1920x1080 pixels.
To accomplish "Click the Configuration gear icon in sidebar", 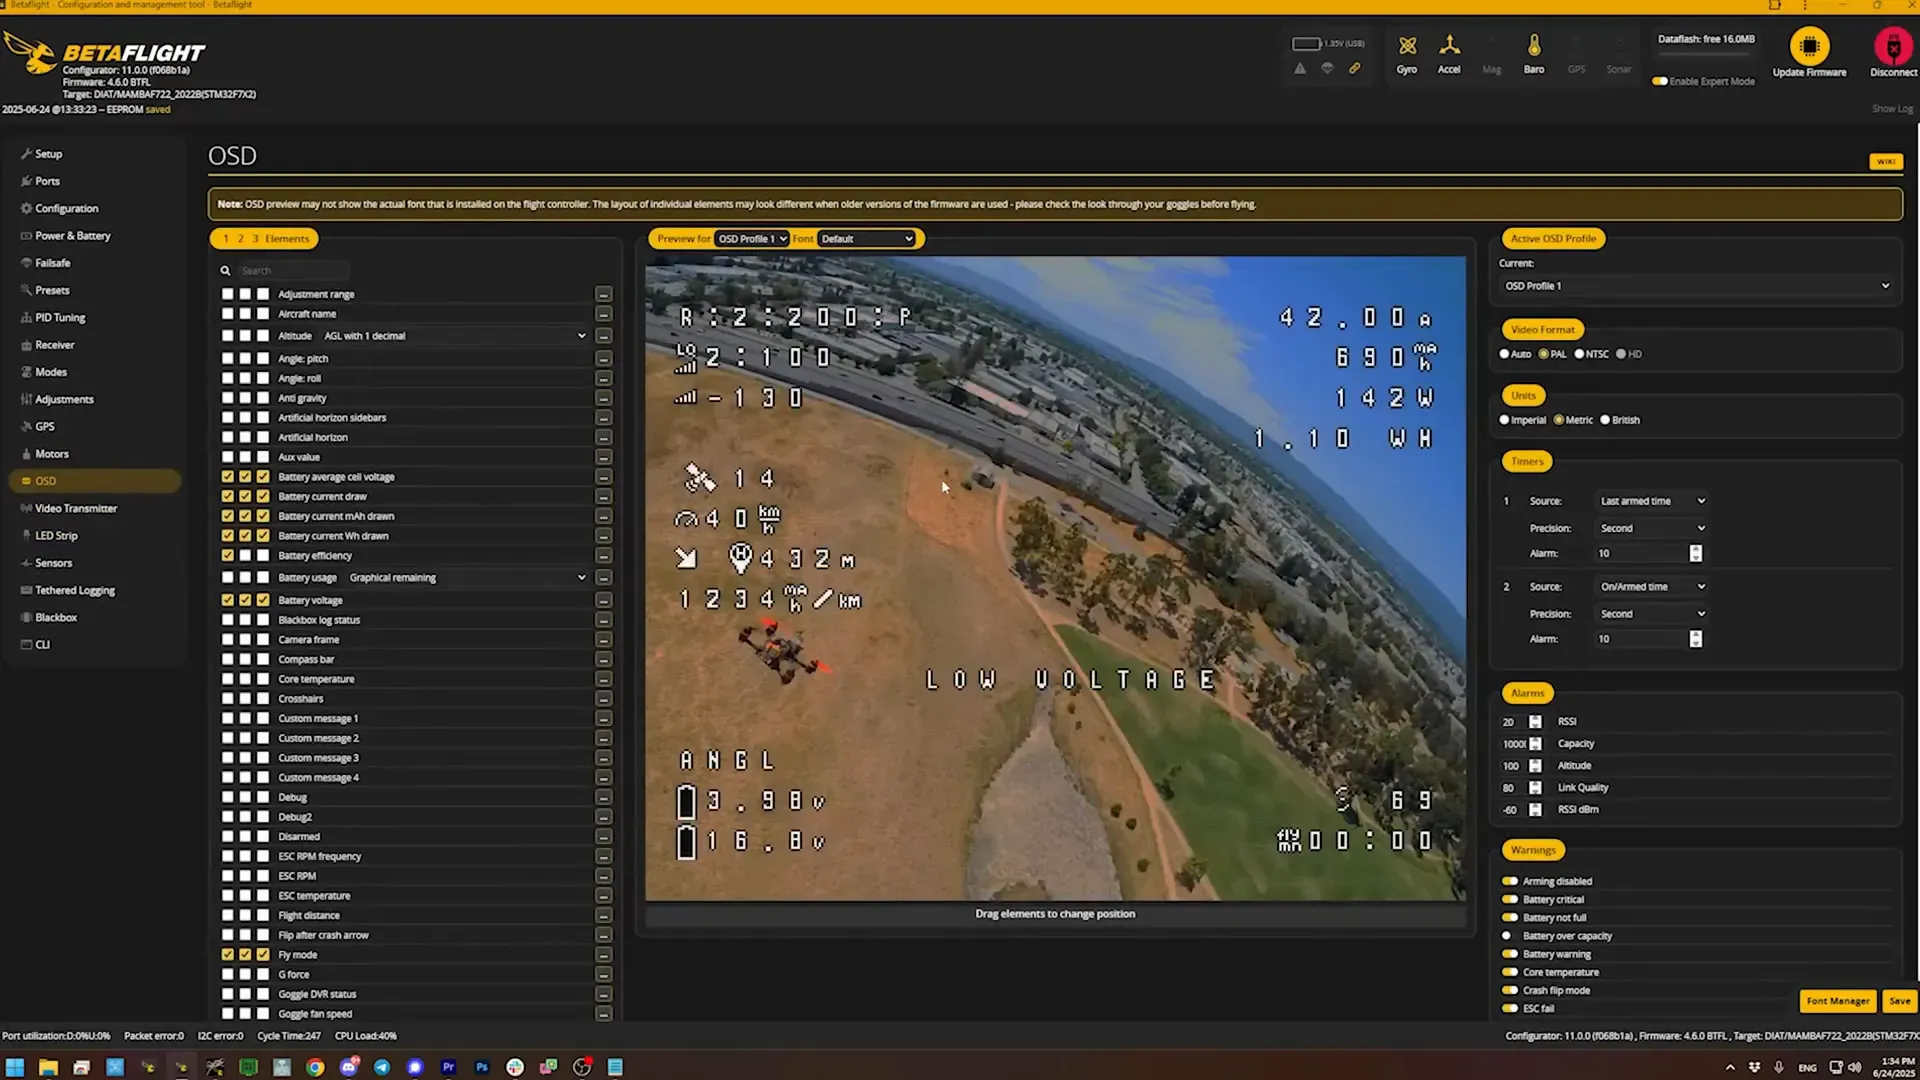I will tap(26, 209).
